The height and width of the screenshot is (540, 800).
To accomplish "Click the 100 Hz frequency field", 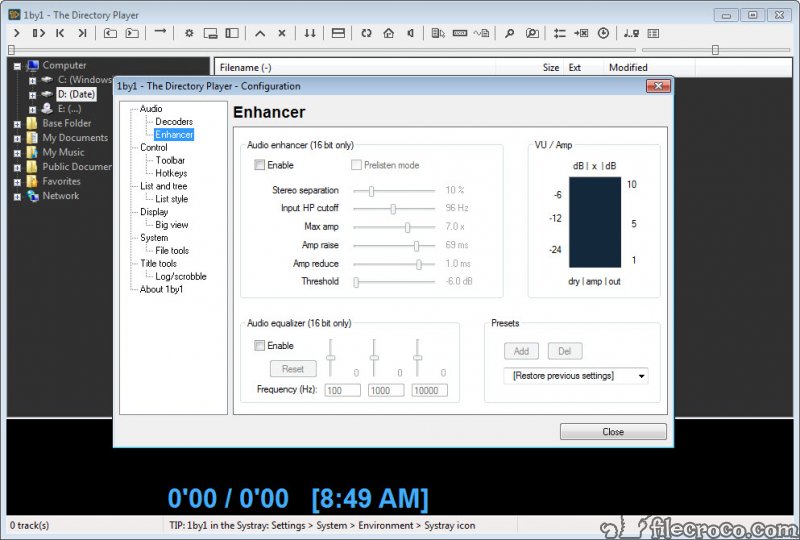I will click(x=342, y=390).
